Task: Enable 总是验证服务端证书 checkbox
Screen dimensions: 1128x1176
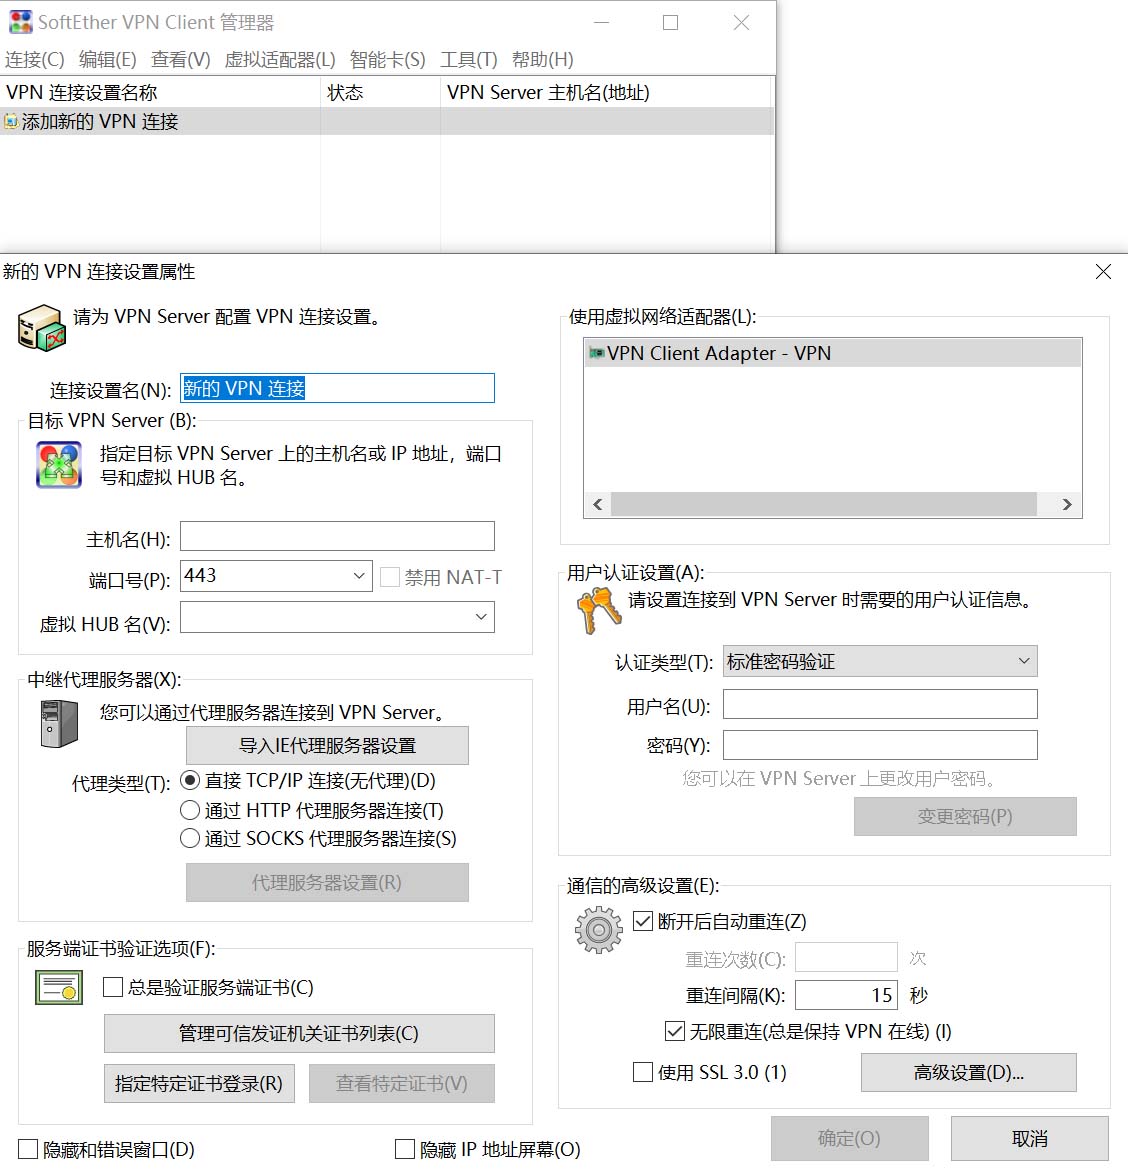Action: point(113,988)
